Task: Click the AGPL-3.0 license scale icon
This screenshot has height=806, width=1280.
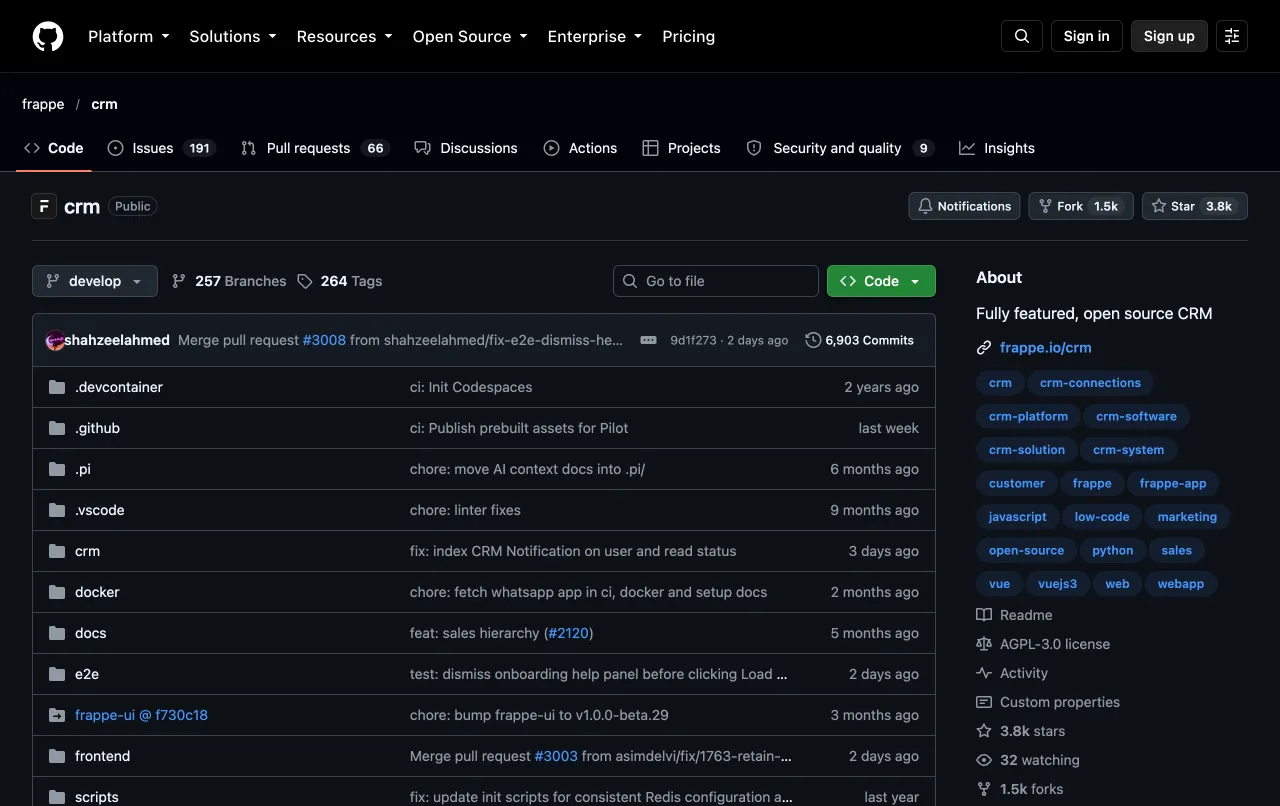Action: coord(984,644)
